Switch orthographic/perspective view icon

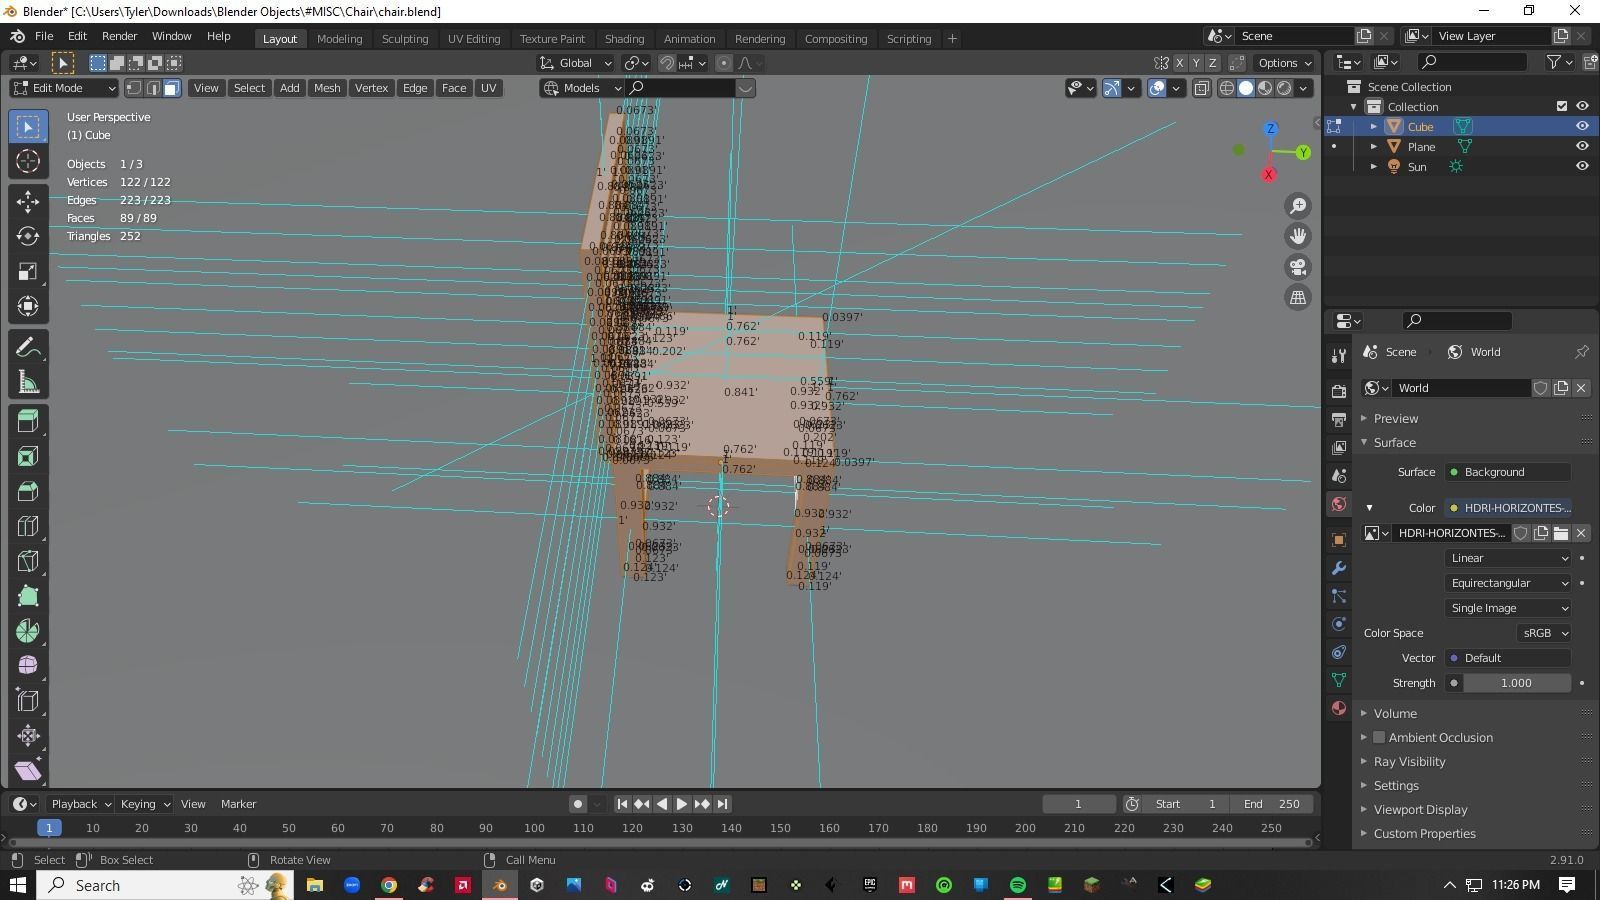[x=1298, y=297]
